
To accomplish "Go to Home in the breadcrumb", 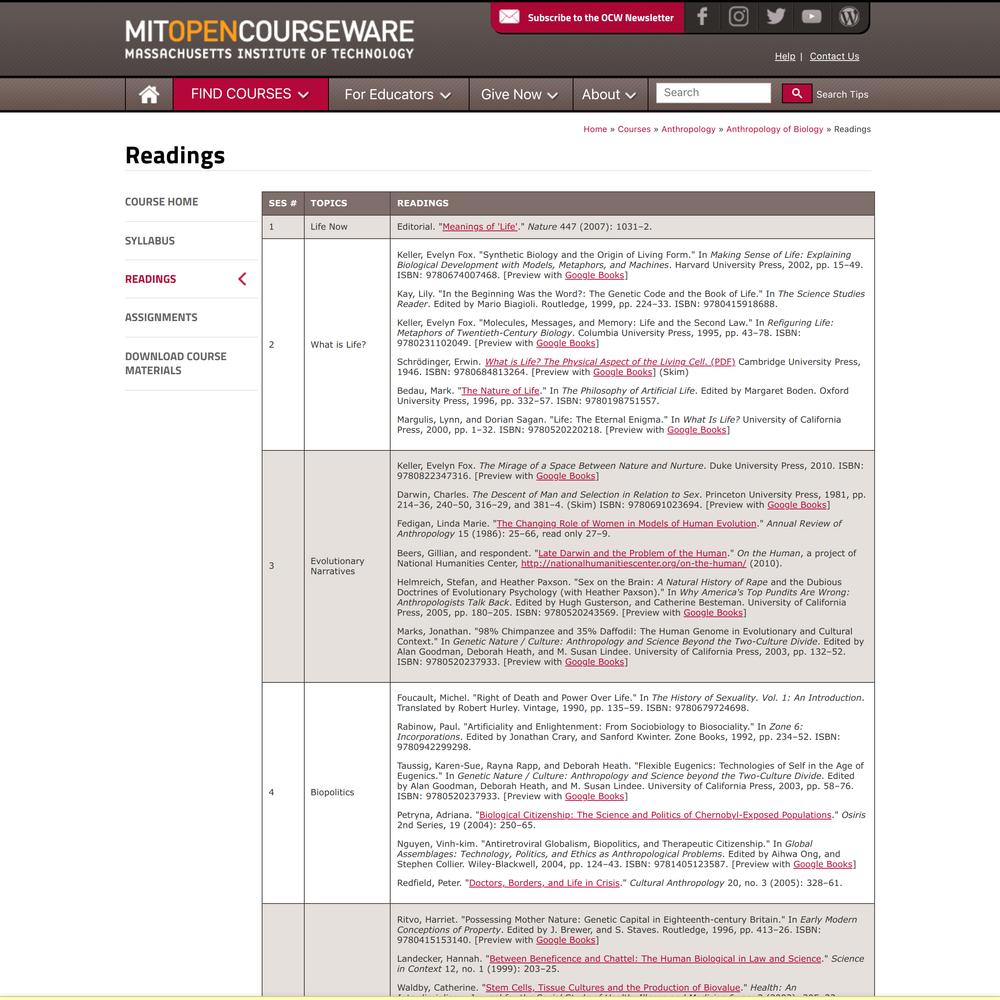I will [x=595, y=129].
